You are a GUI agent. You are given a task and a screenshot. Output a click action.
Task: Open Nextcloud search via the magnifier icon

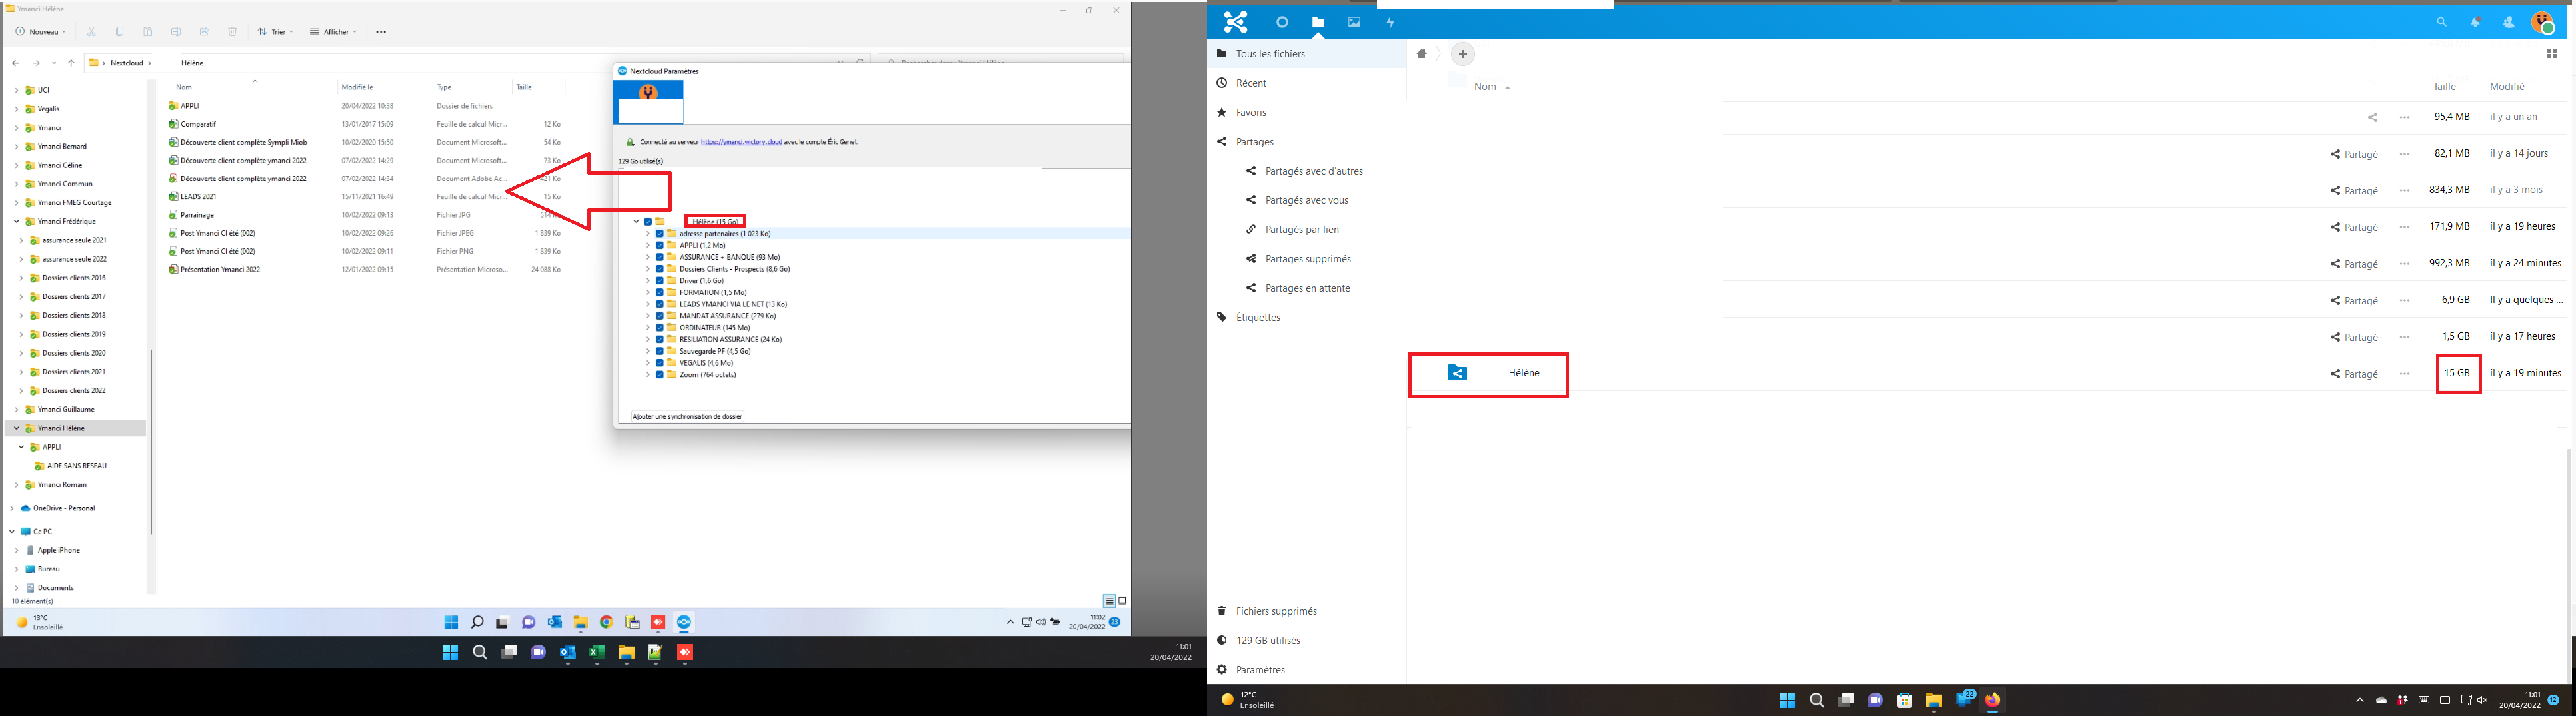pos(2441,21)
